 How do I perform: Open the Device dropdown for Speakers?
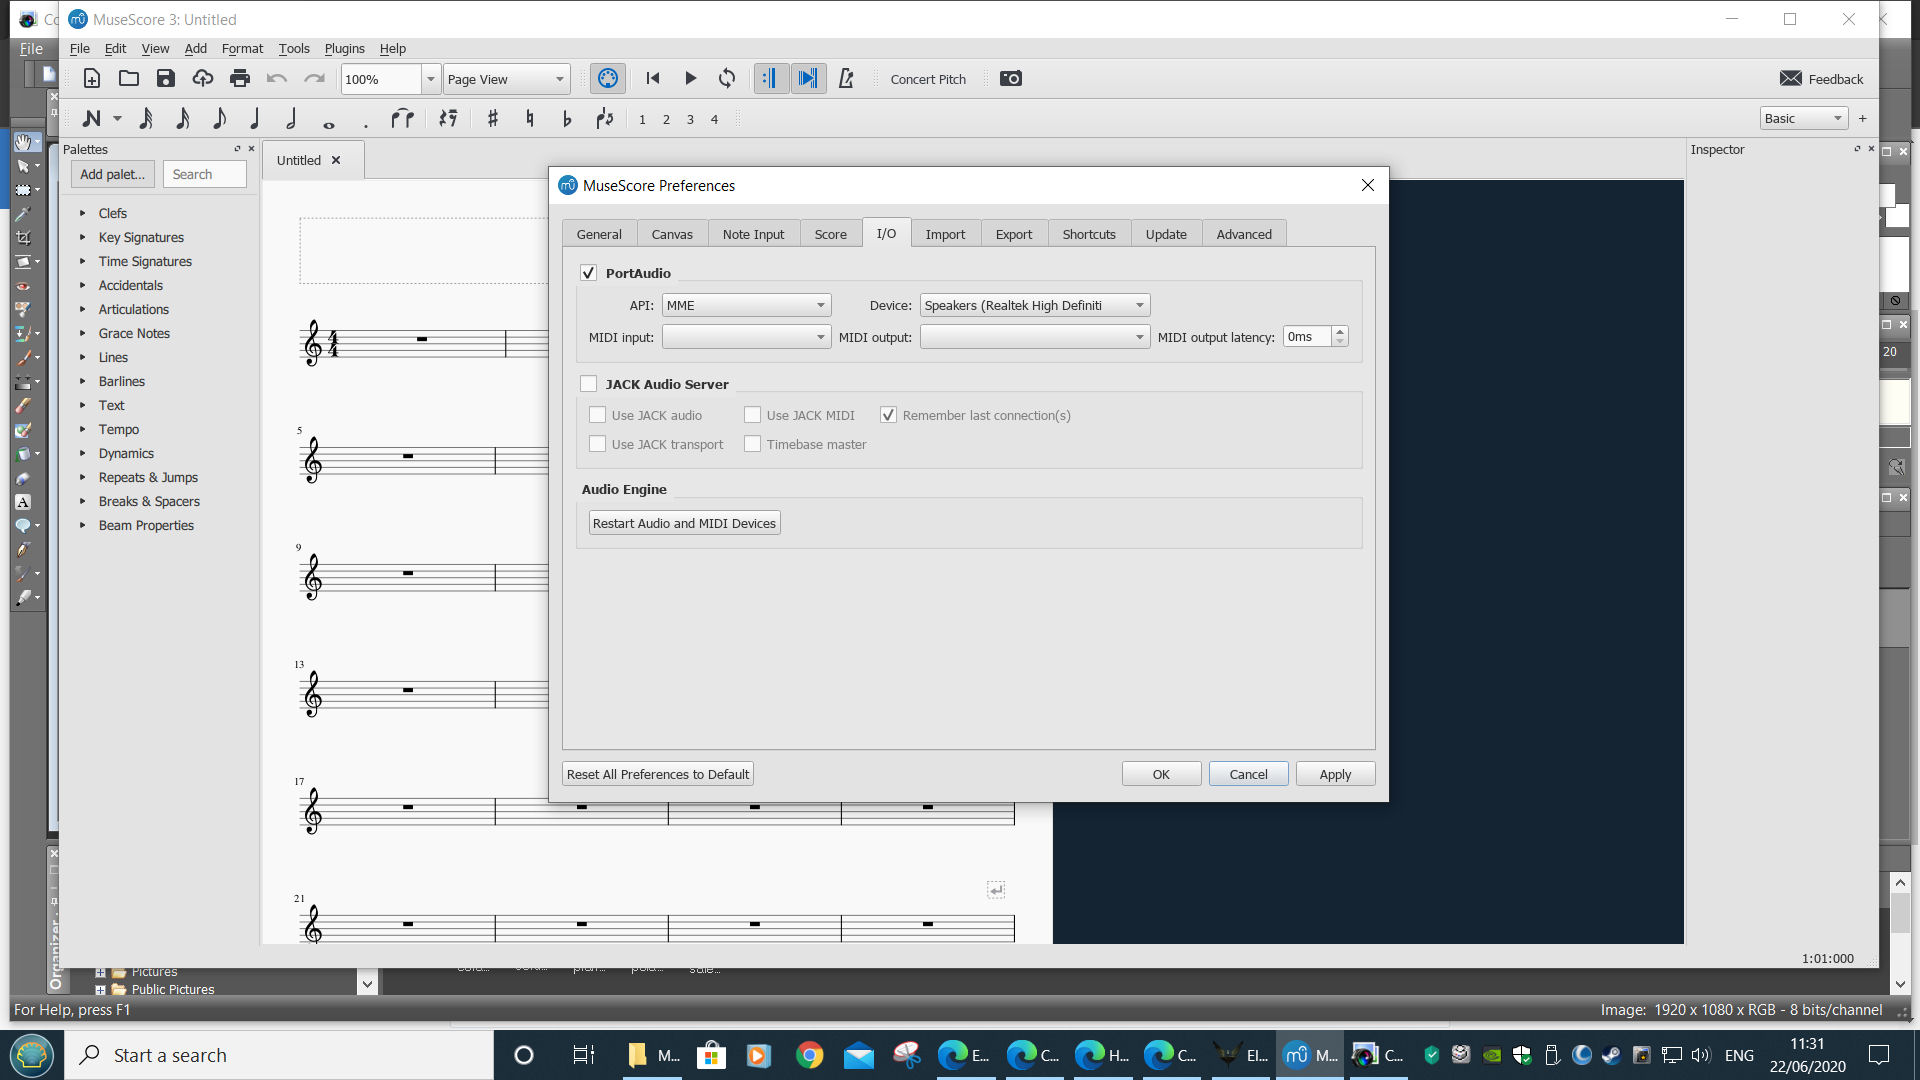(1034, 305)
